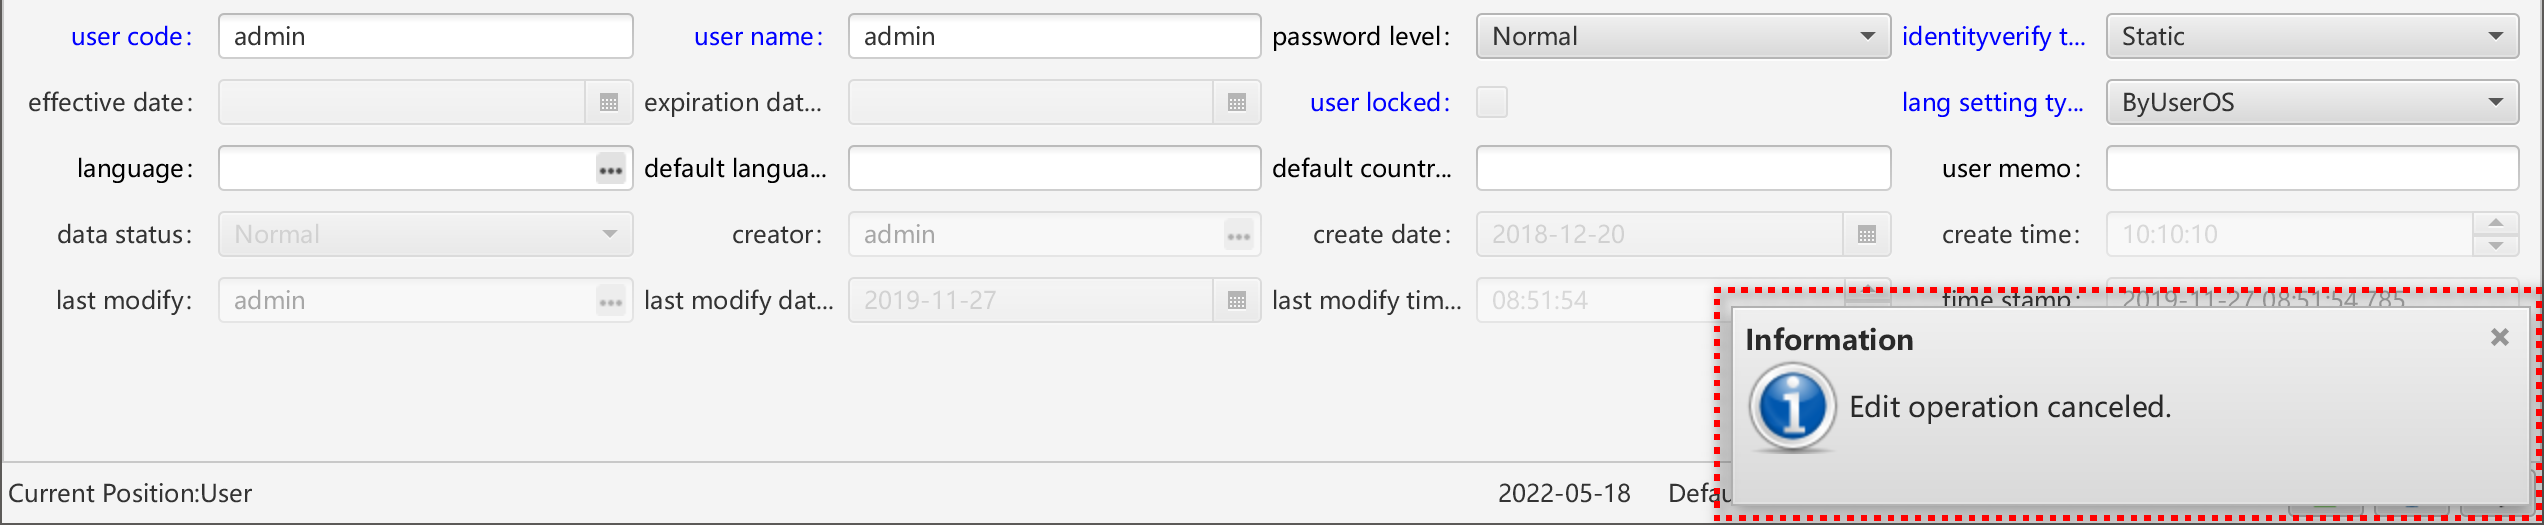Close the Information notification popup
2544x525 pixels.
tap(2500, 337)
